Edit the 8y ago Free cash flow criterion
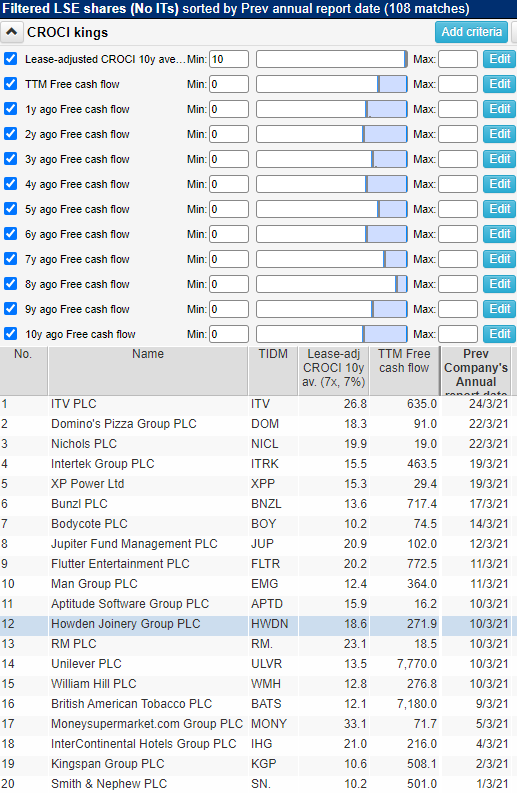The image size is (517, 793). (x=499, y=284)
